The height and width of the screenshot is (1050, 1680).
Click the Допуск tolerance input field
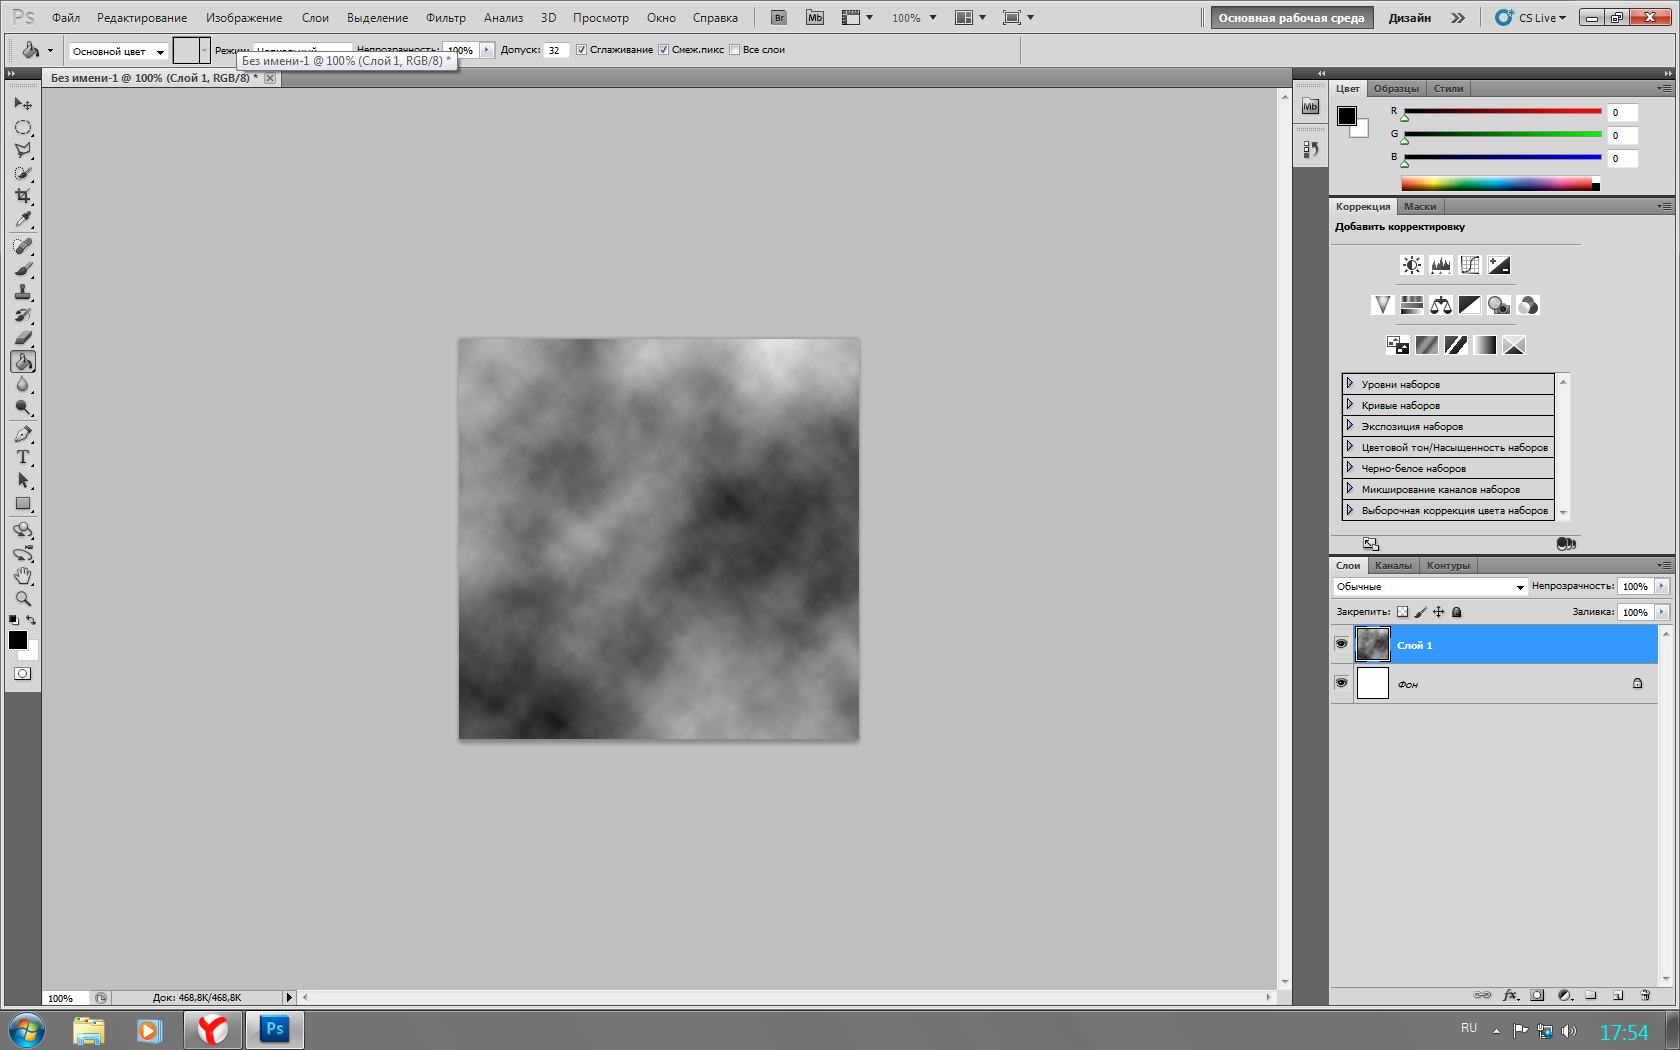click(556, 50)
